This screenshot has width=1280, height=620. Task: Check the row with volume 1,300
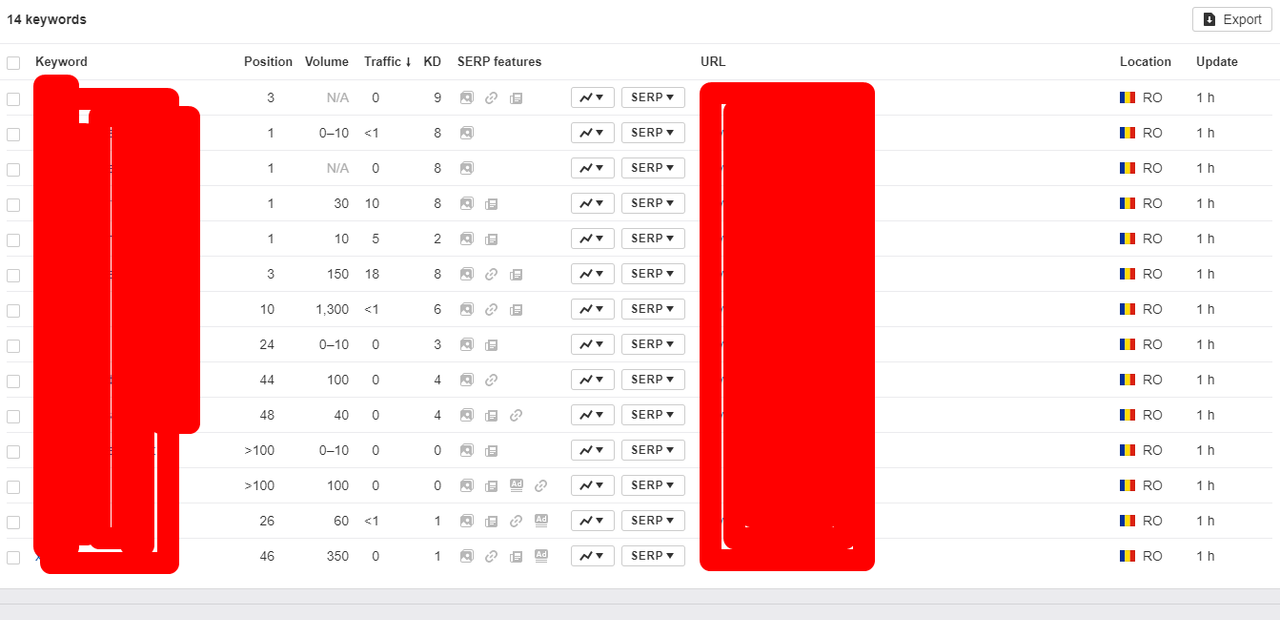click(x=13, y=311)
